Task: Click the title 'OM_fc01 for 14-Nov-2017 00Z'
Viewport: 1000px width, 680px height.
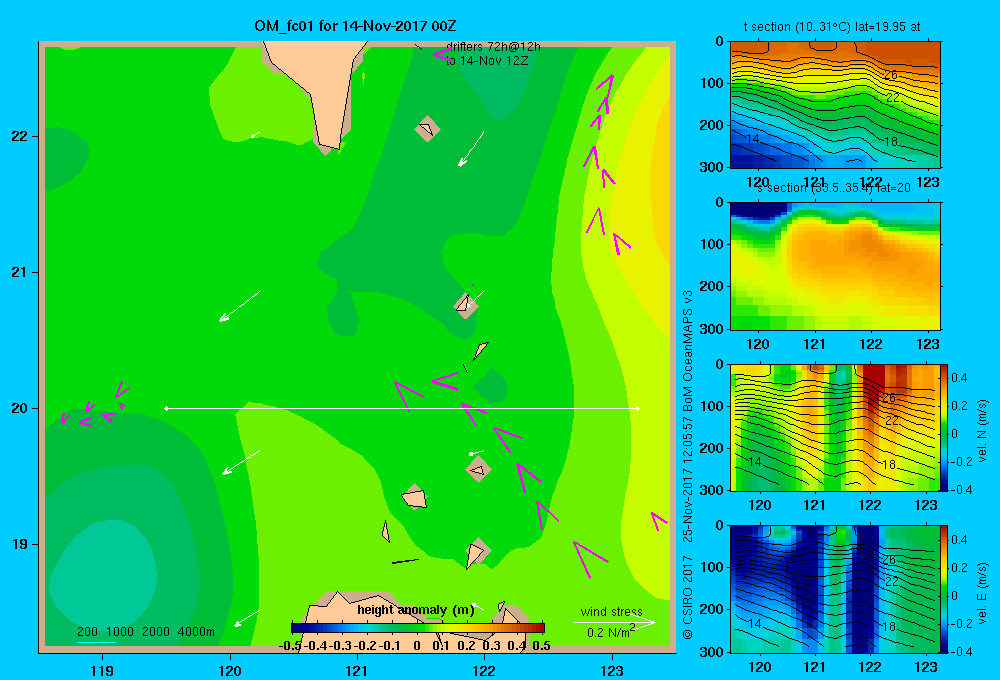Action: (355, 26)
